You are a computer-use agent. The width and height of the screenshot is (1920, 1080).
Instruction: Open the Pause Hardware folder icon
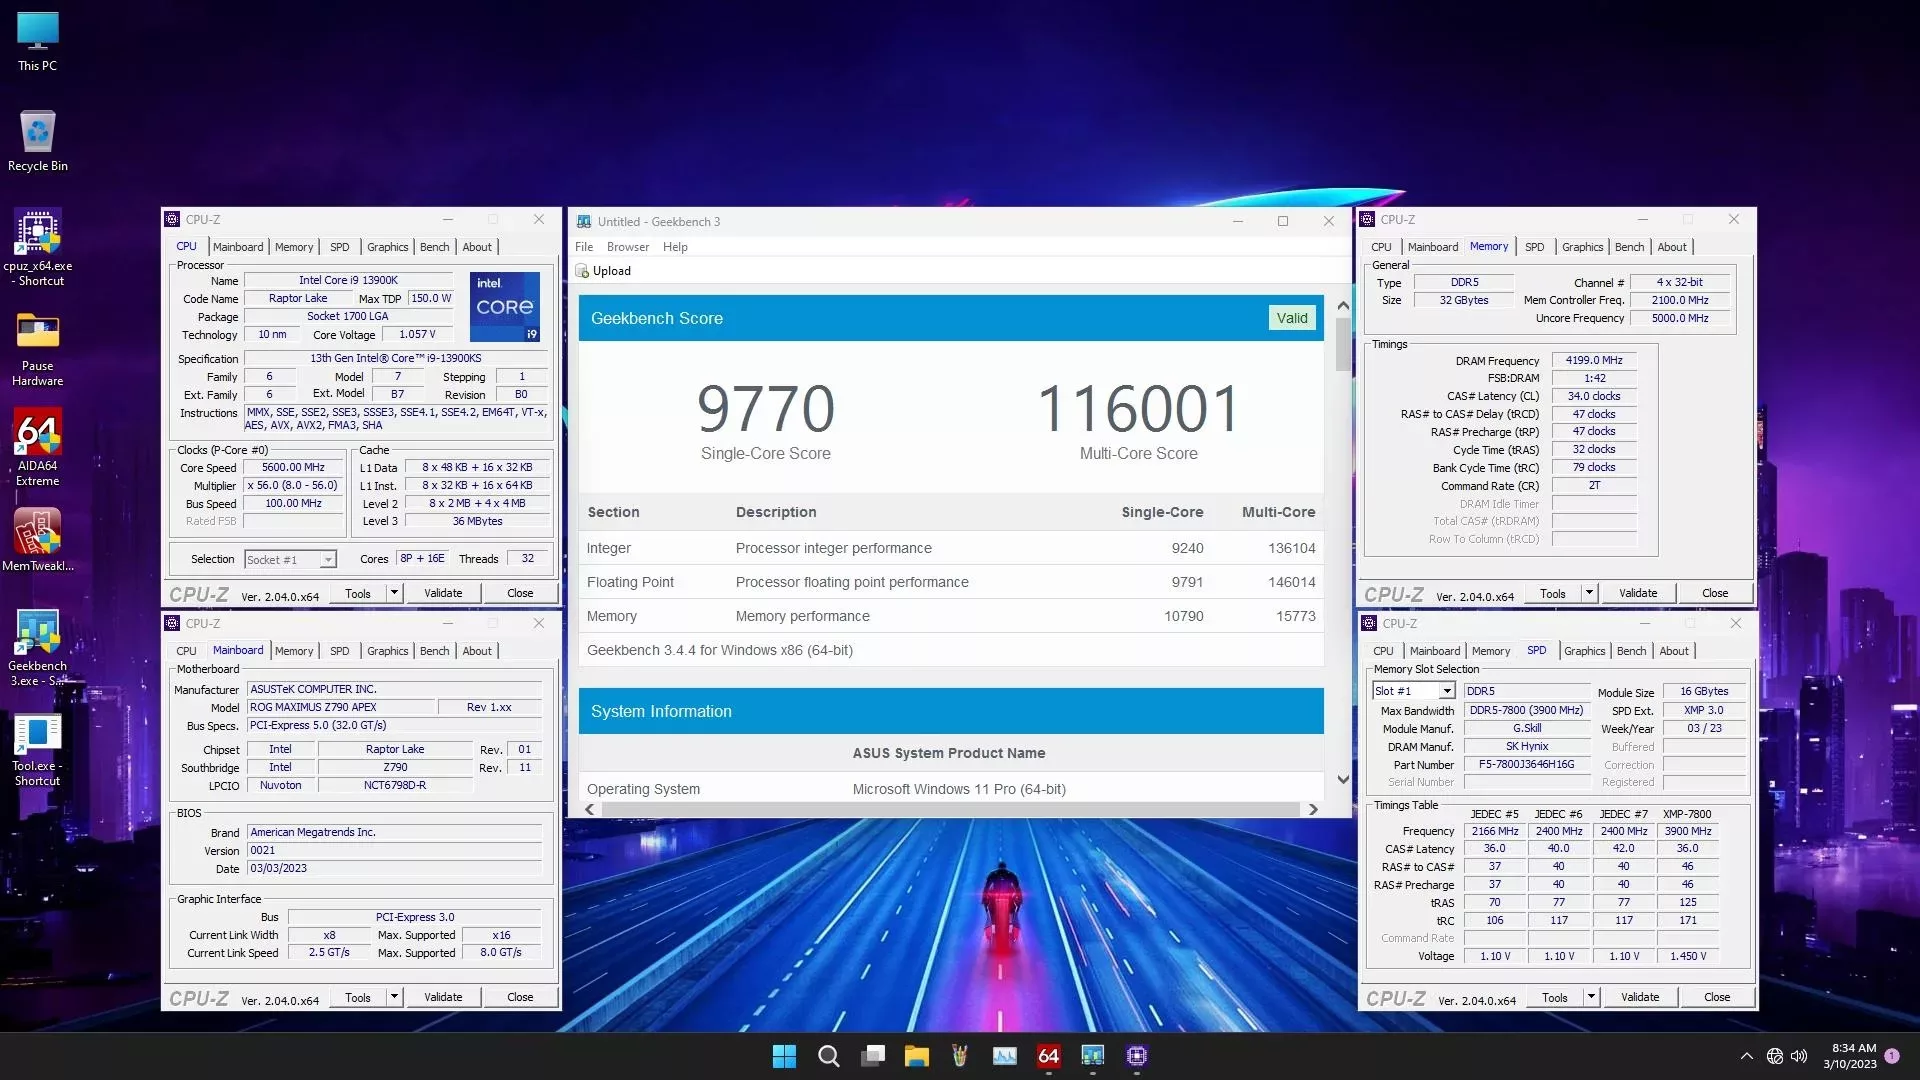click(37, 332)
